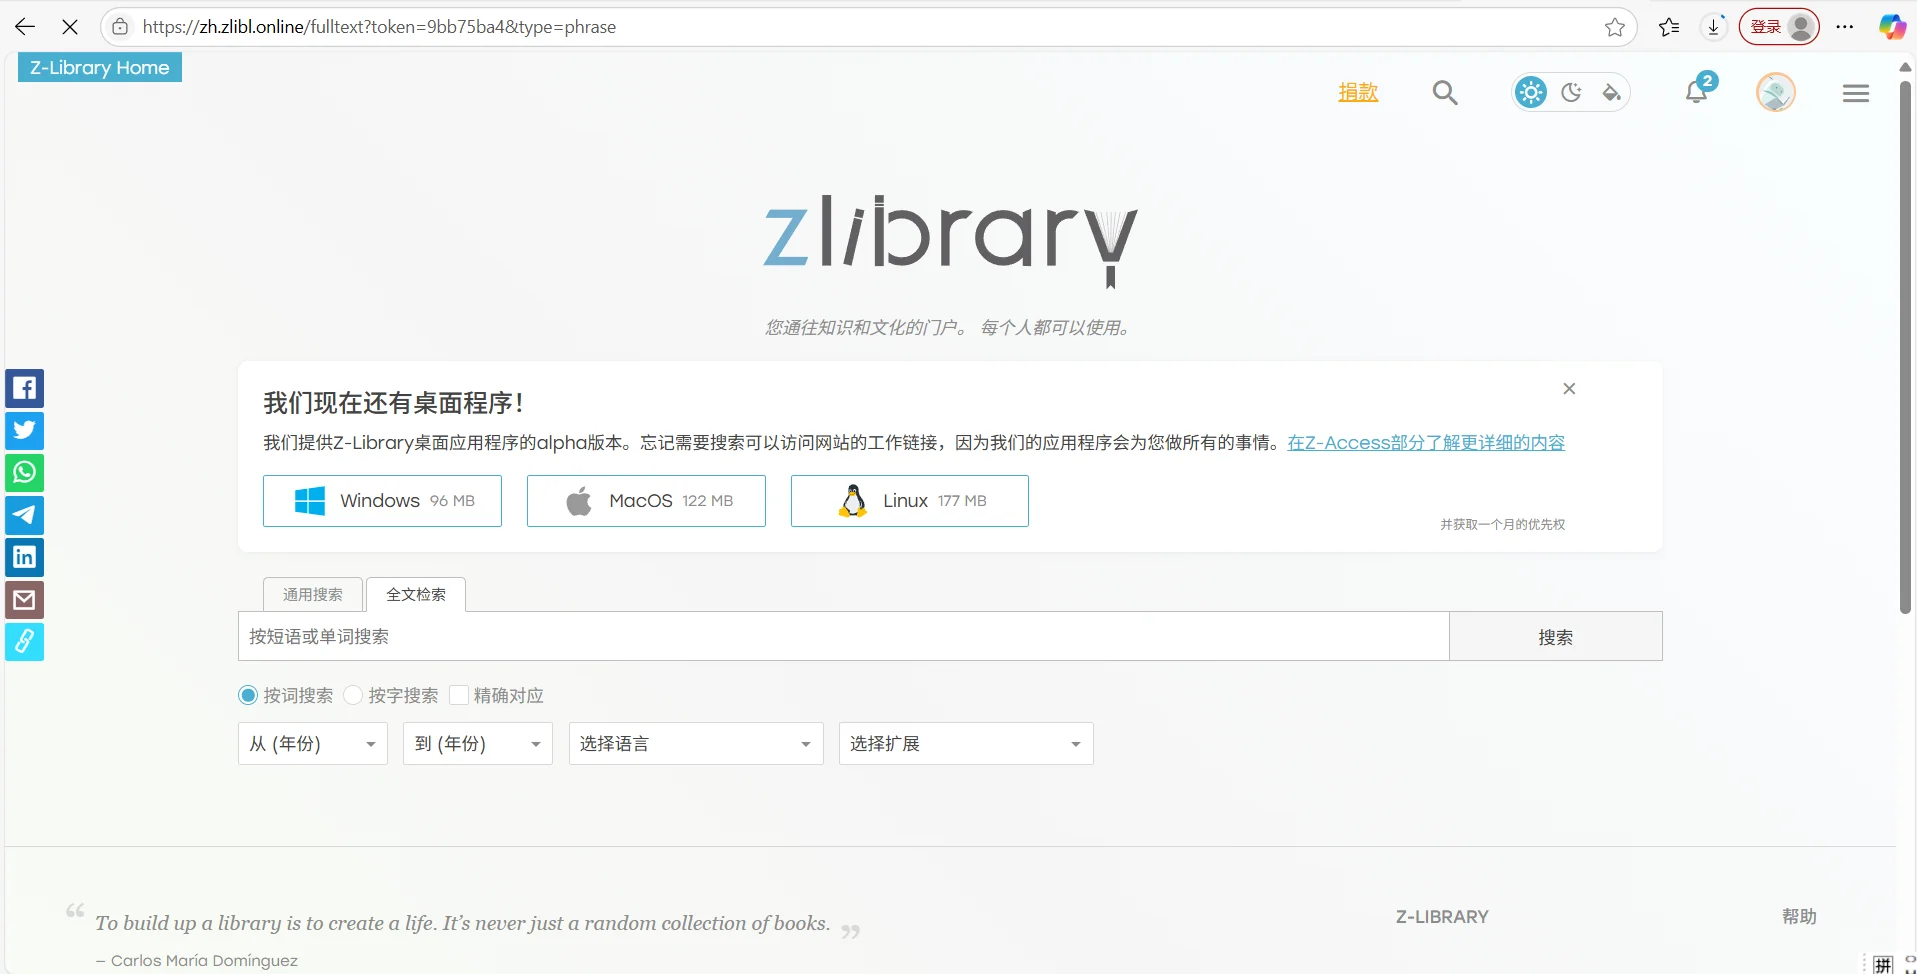Open the 选择语言 dropdown
The image size is (1917, 974).
[x=696, y=744]
